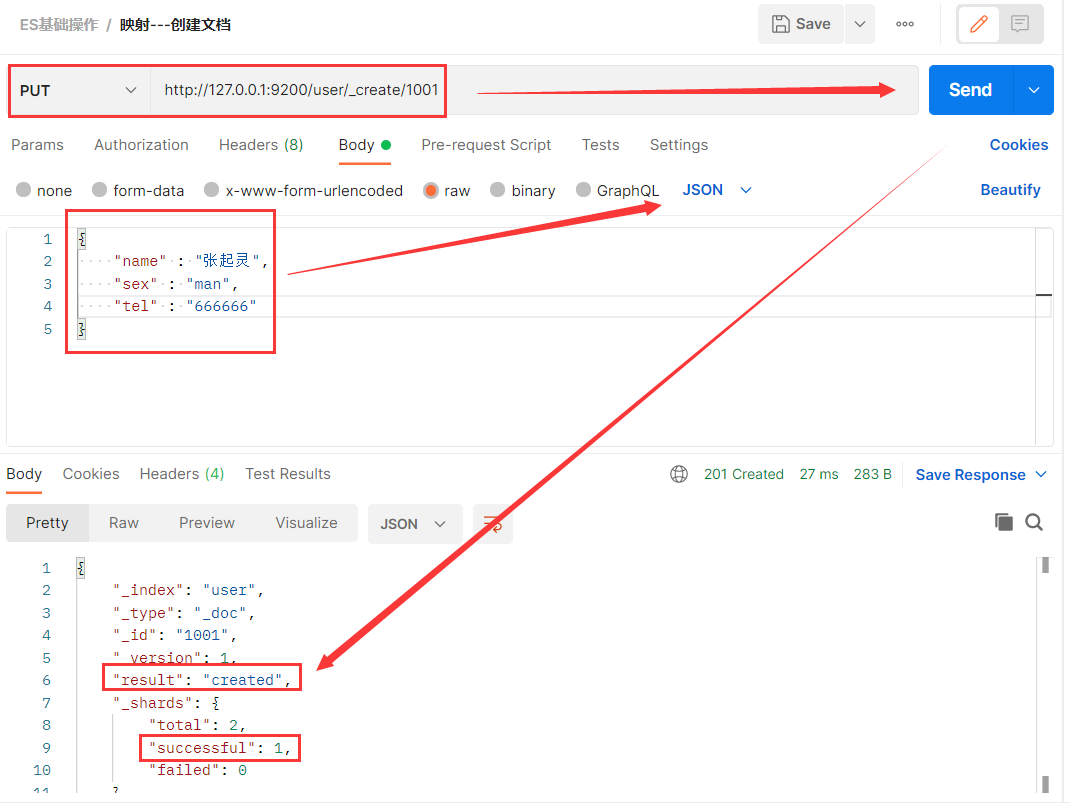The height and width of the screenshot is (803, 1070).
Task: Expand the Send button options arrow
Action: click(x=1034, y=90)
